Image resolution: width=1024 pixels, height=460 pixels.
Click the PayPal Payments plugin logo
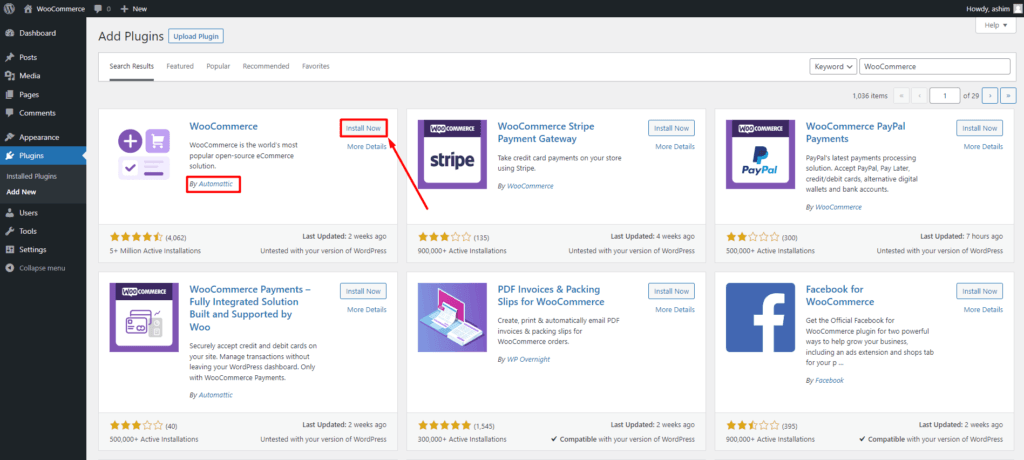click(x=760, y=154)
